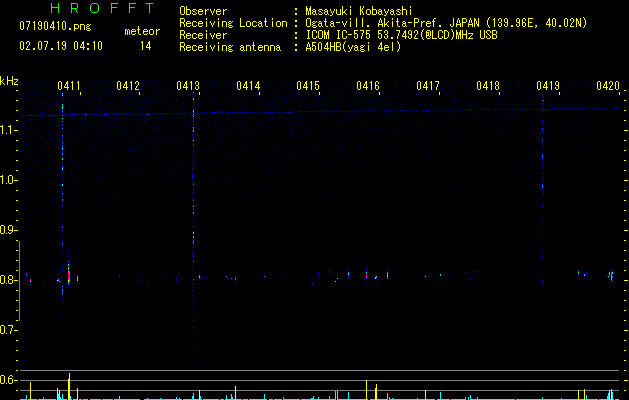Viewport: 629px width, 400px height.
Task: Click the 0420 time marker
Action: pos(608,85)
